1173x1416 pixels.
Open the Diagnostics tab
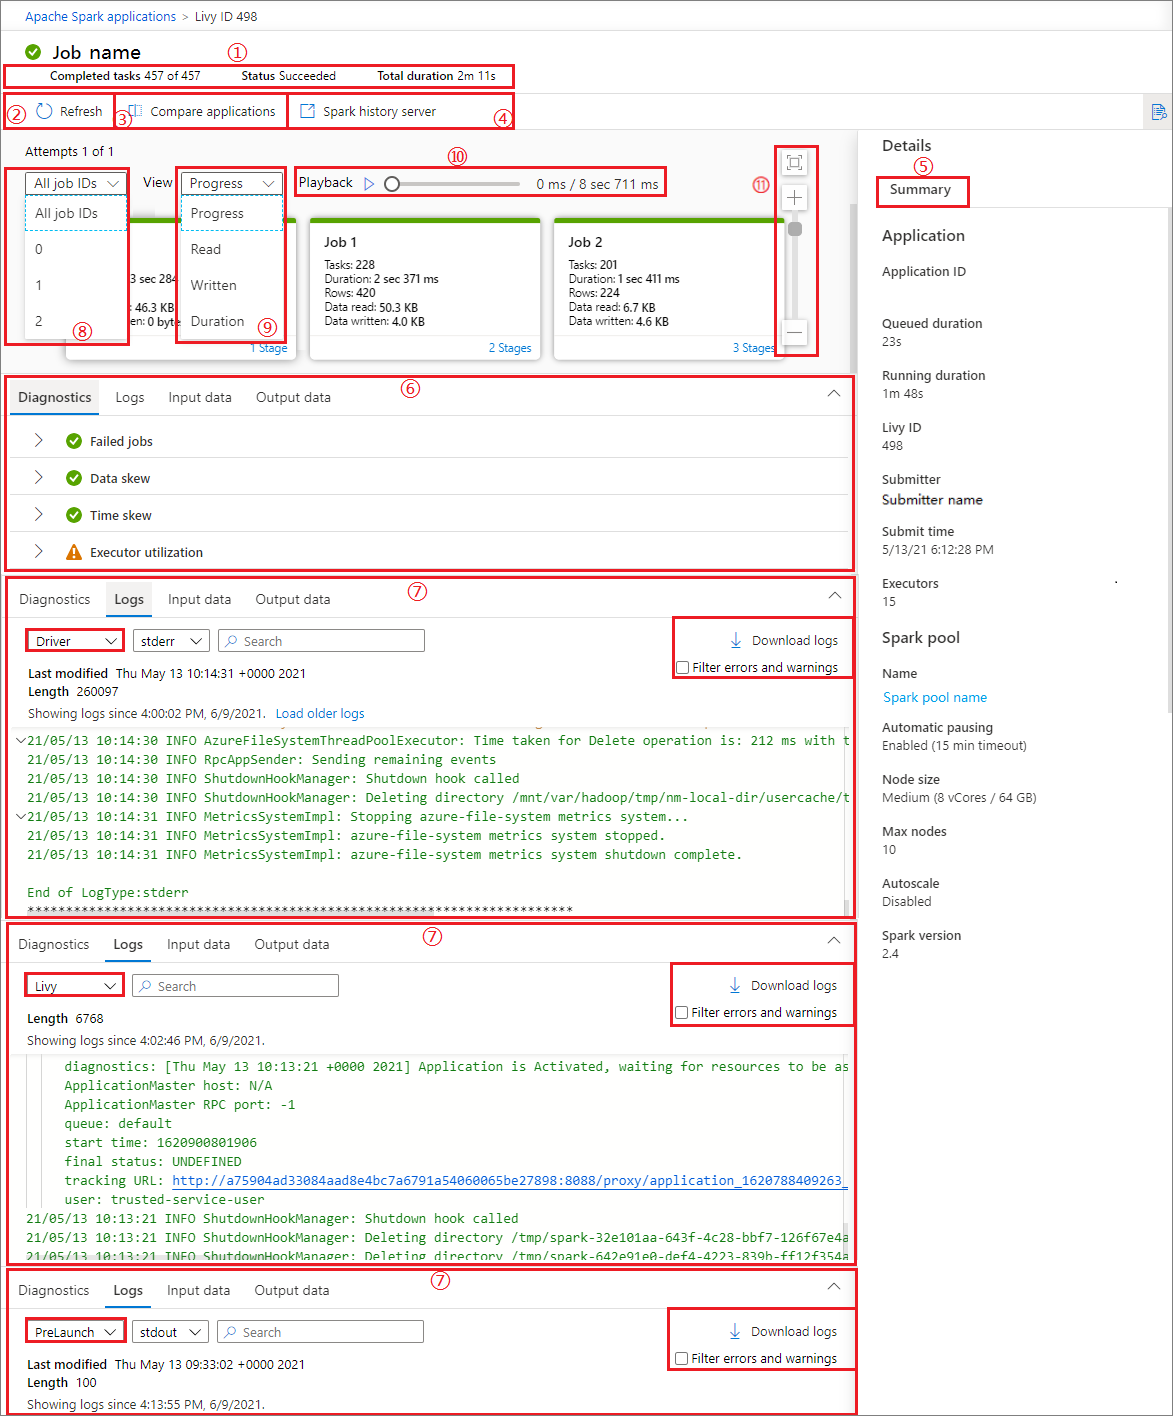54,397
